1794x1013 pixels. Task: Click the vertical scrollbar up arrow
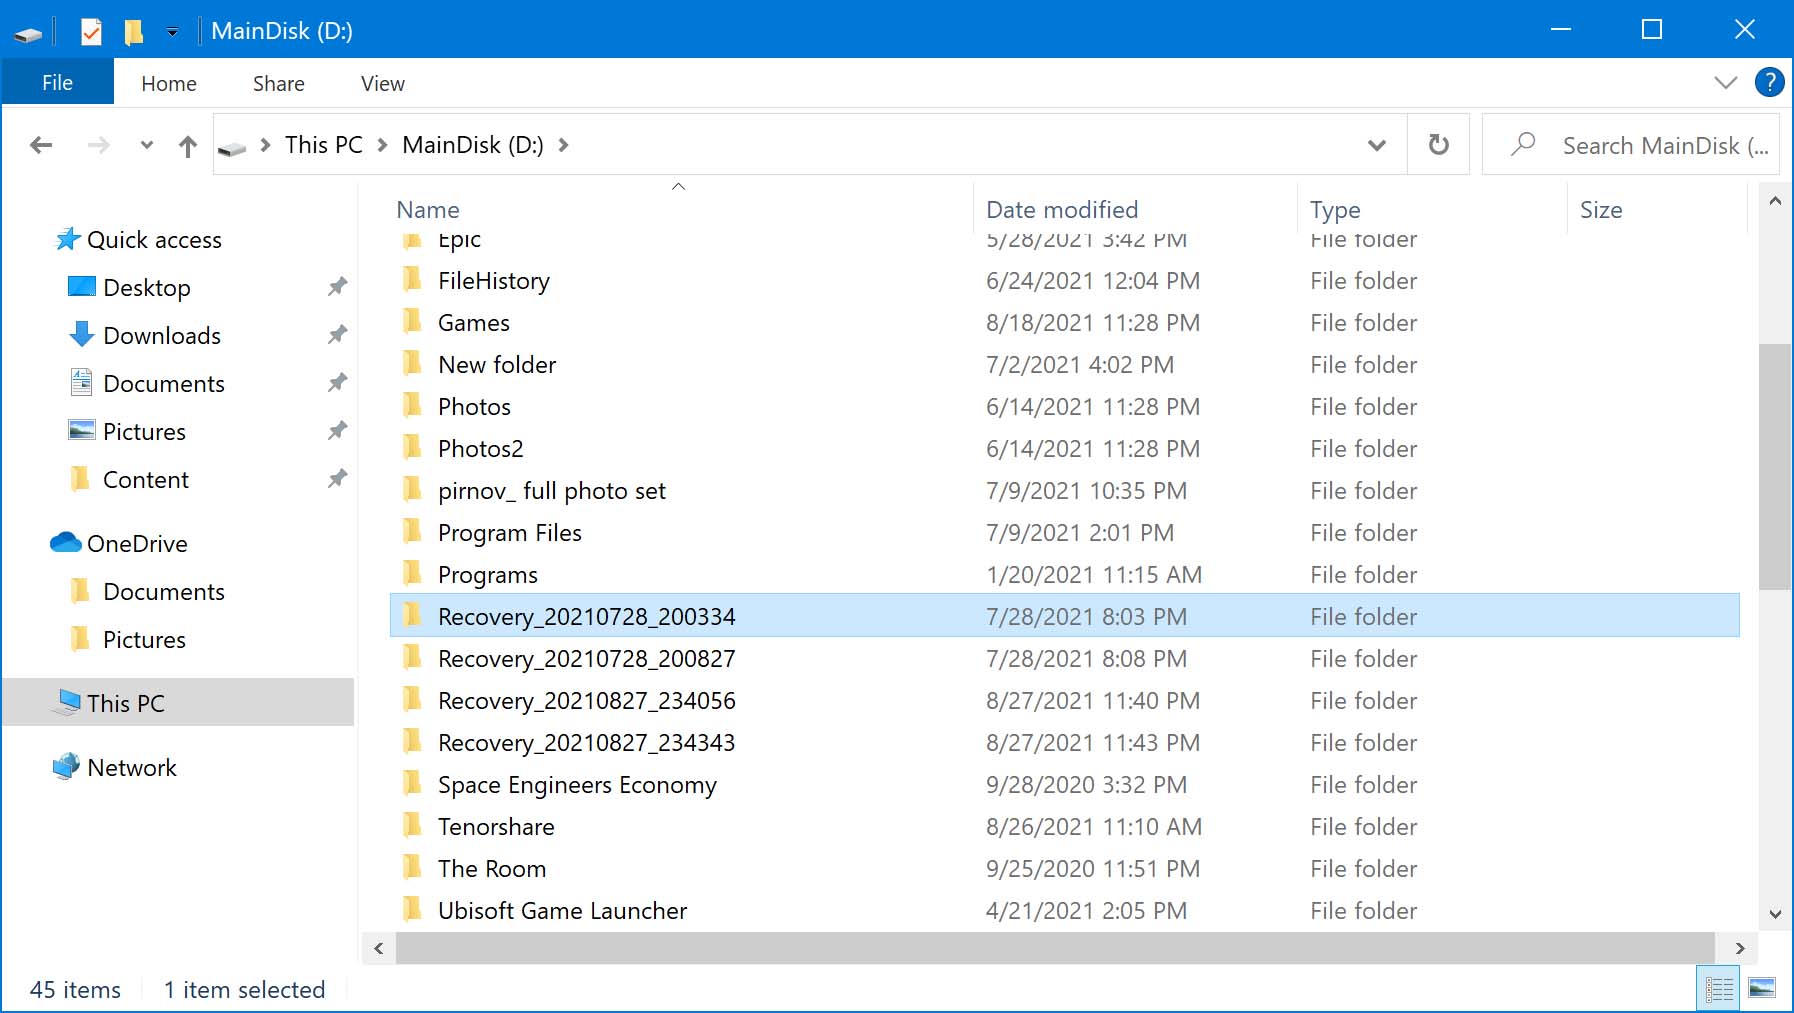[x=1775, y=201]
